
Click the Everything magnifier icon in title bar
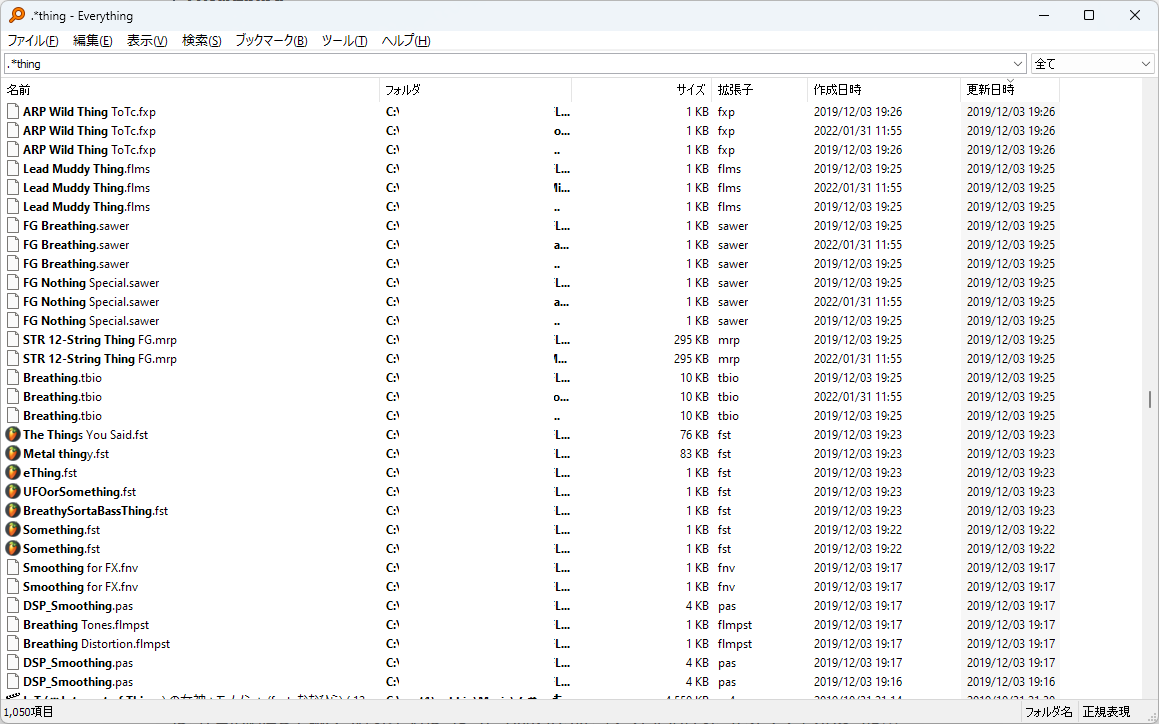coord(16,15)
